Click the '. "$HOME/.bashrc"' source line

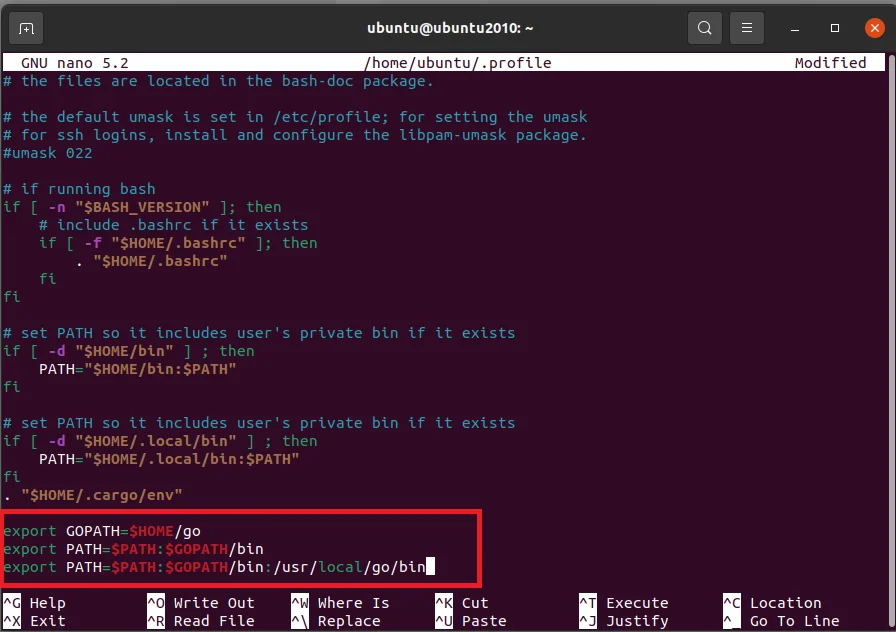151,261
